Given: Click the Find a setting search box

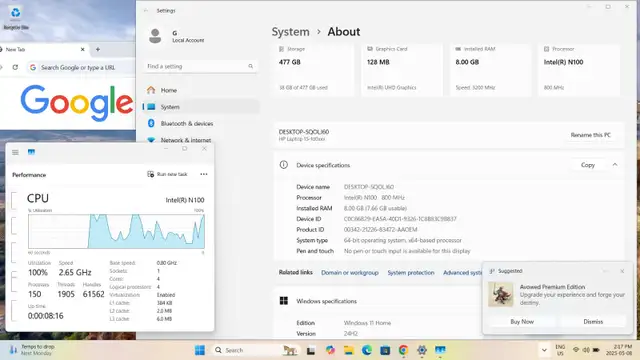Looking at the screenshot, I should (x=200, y=66).
